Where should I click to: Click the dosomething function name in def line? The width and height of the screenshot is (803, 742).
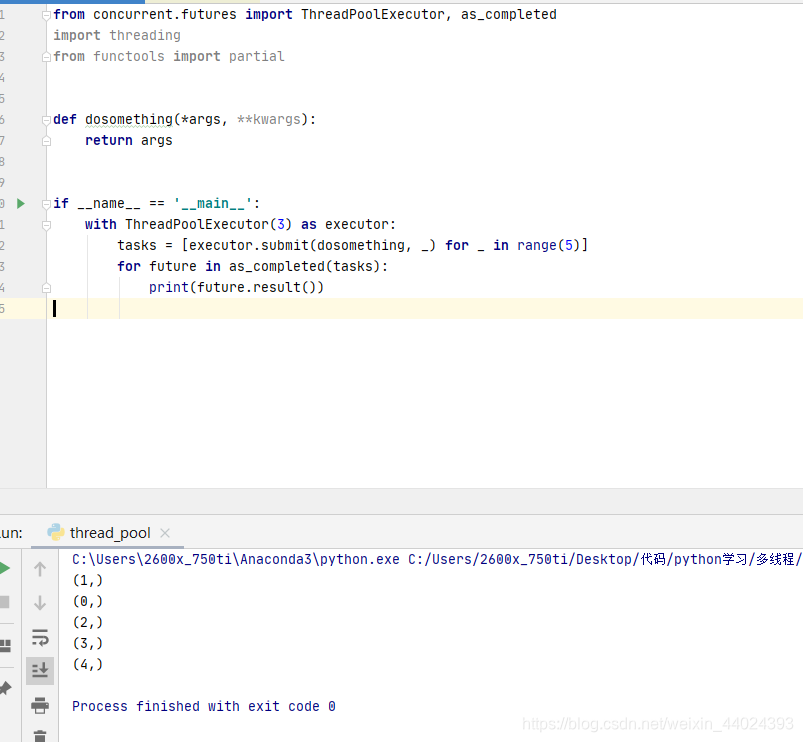129,119
